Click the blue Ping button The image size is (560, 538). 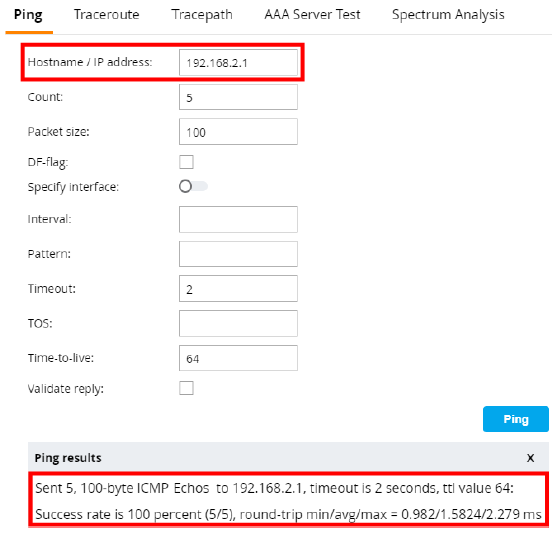click(x=516, y=419)
